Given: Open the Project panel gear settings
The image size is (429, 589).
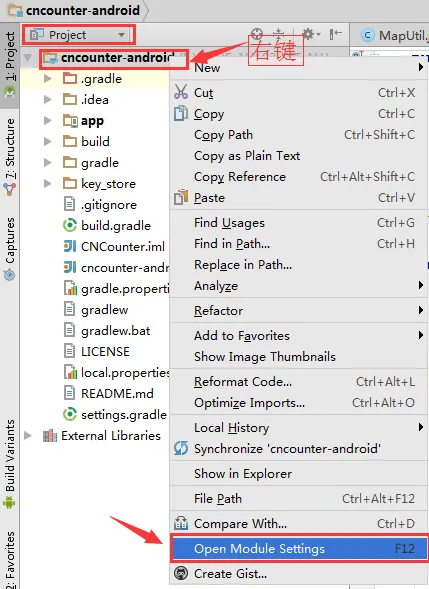Looking at the screenshot, I should 311,35.
